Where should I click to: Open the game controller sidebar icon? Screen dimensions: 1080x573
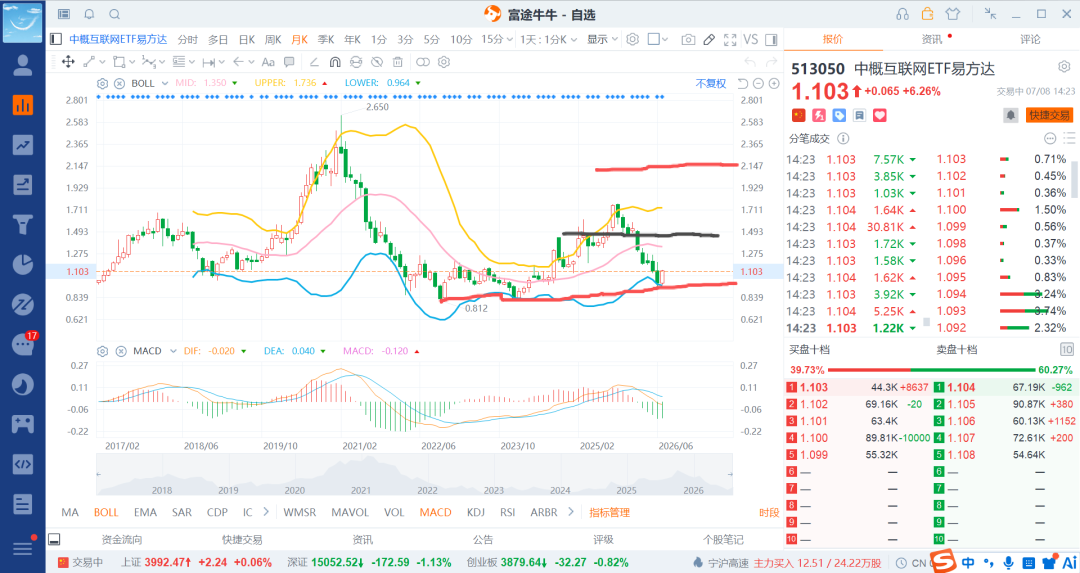point(23,424)
